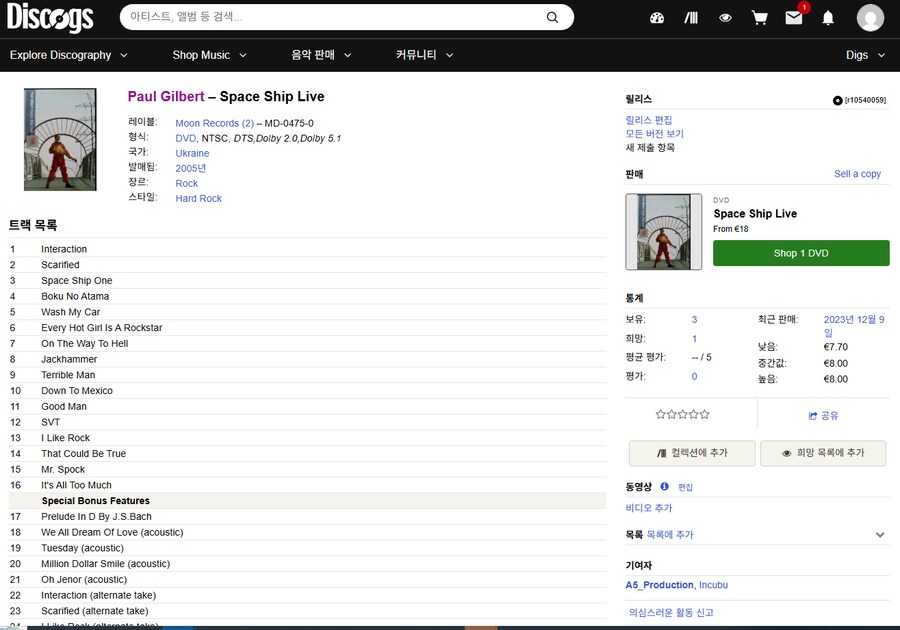
Task: Click the Space Ship Live cover thumbnail
Action: tap(60, 140)
